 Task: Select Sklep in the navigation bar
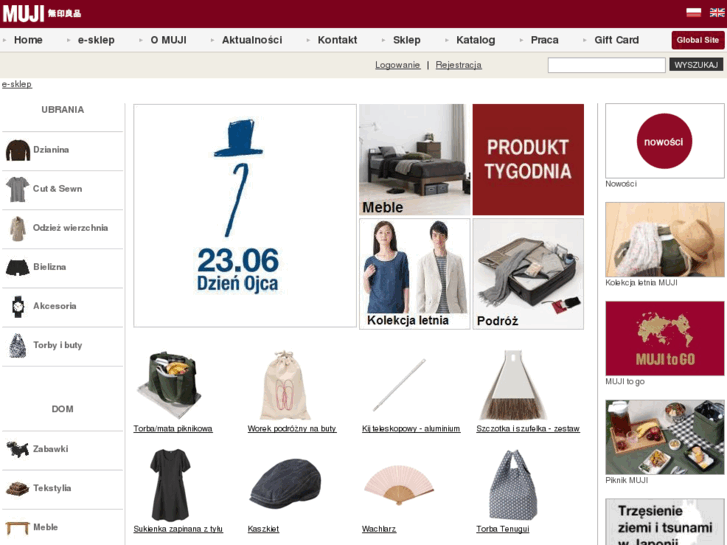pos(407,40)
